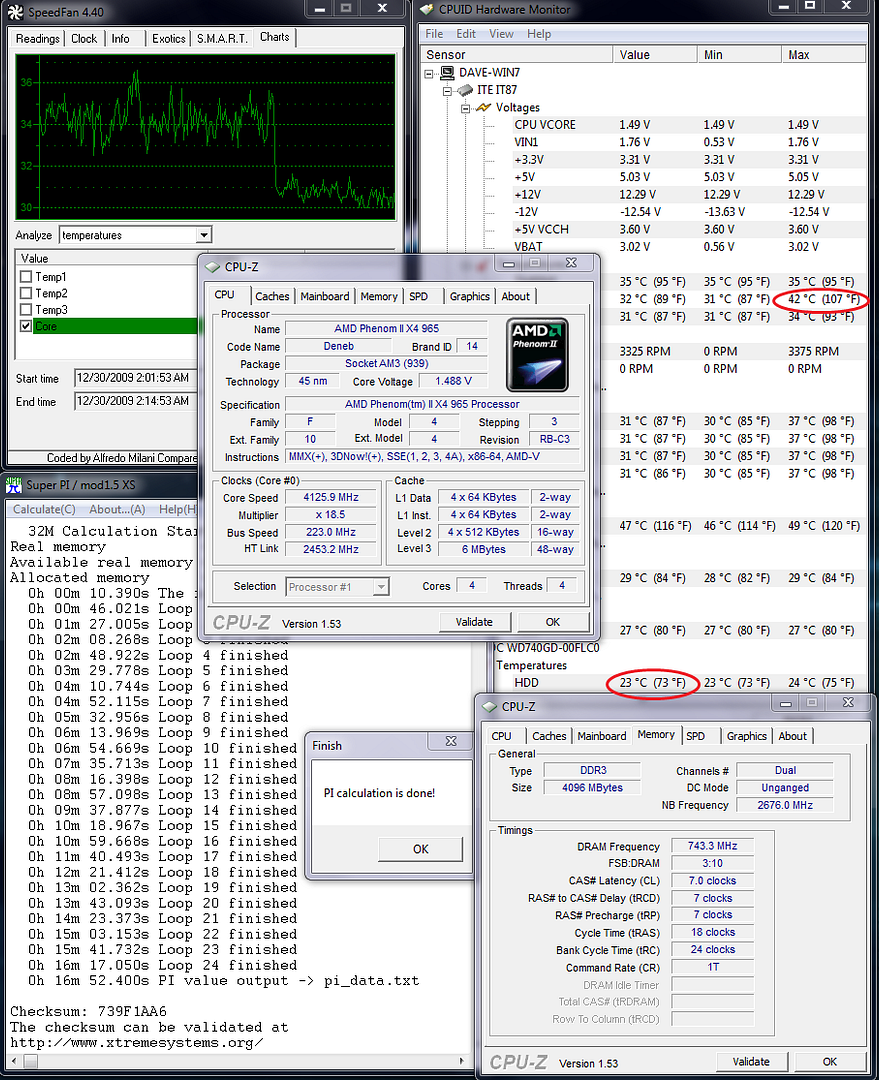
Task: Switch to Graphics tab in front CPU-Z
Action: [x=470, y=296]
